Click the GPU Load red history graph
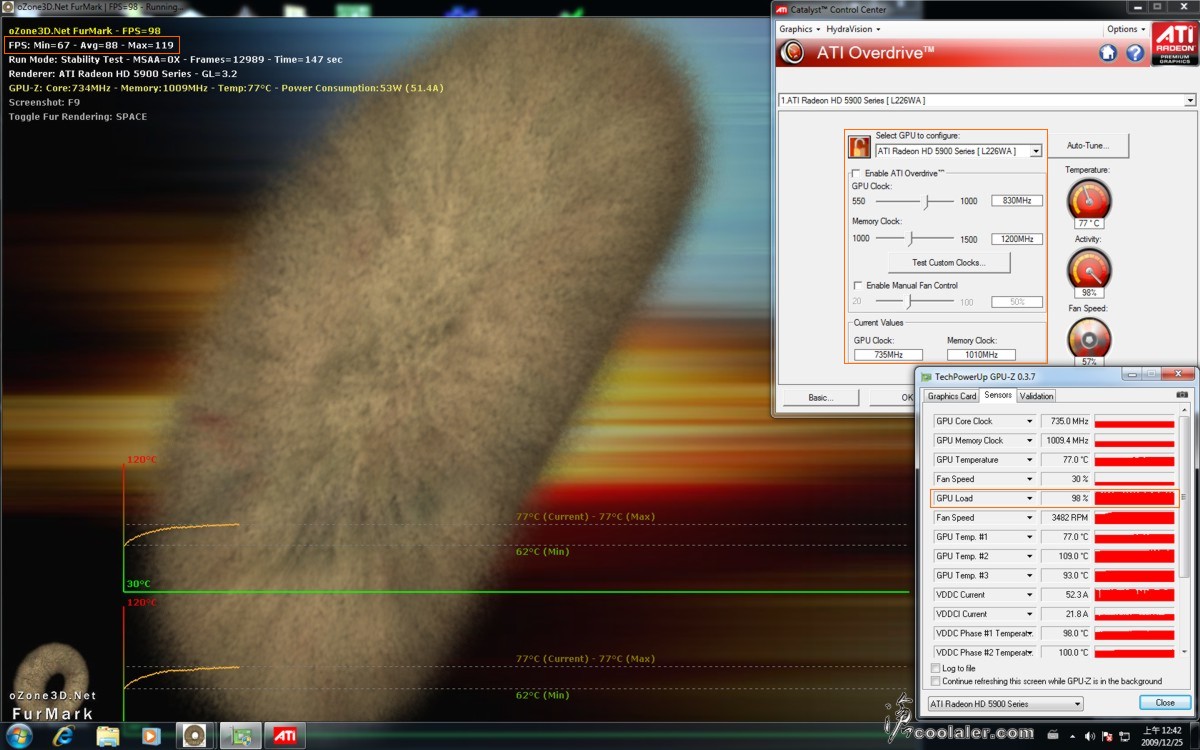The height and width of the screenshot is (750, 1200). (x=1134, y=498)
